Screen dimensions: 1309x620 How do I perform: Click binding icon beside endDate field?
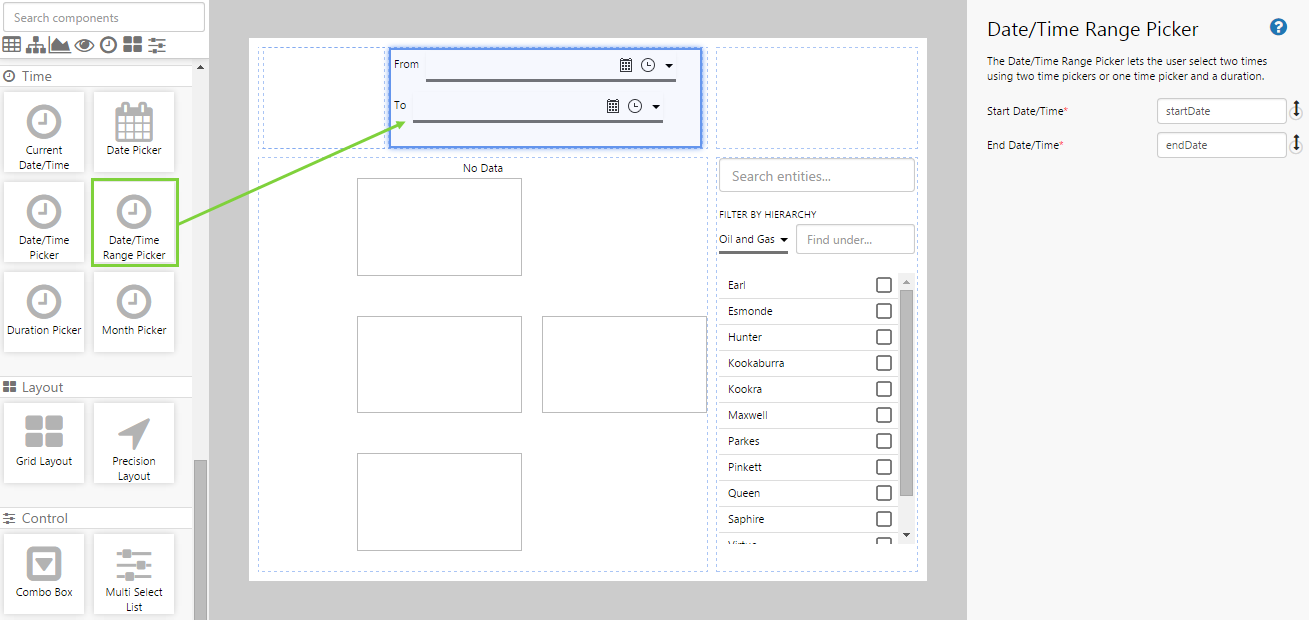pyautogui.click(x=1296, y=144)
